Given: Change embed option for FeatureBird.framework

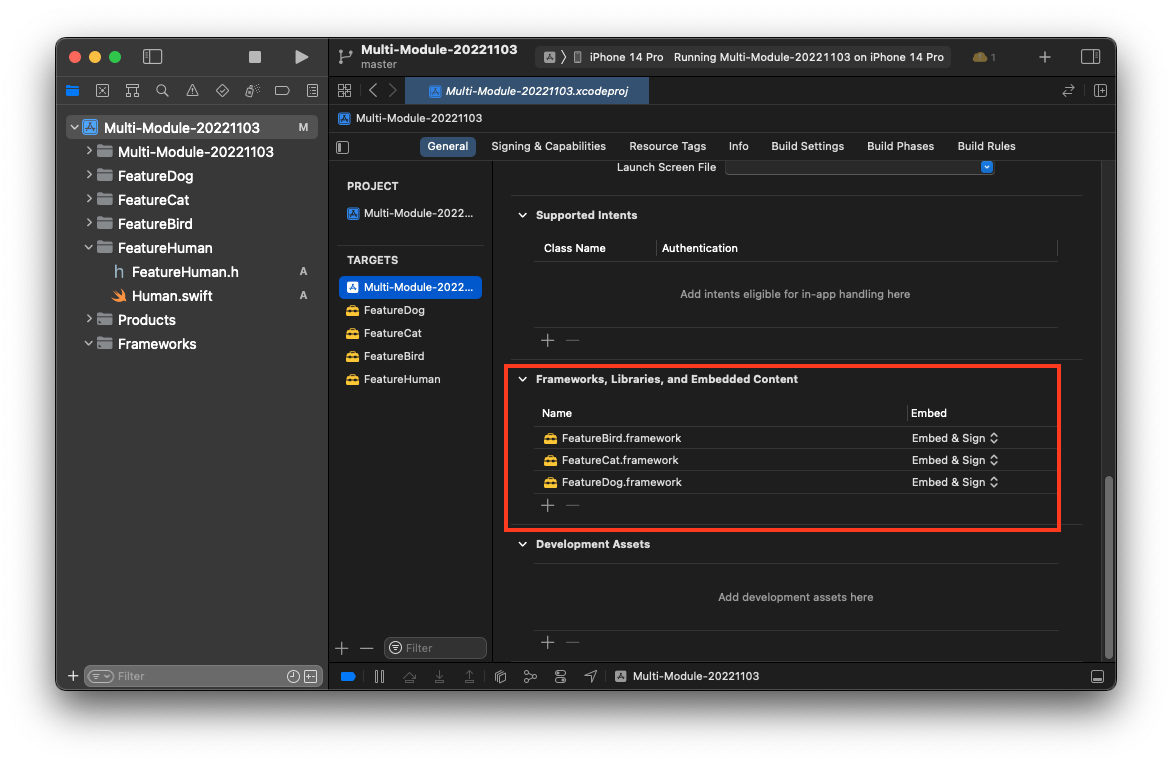Looking at the screenshot, I should coord(954,438).
